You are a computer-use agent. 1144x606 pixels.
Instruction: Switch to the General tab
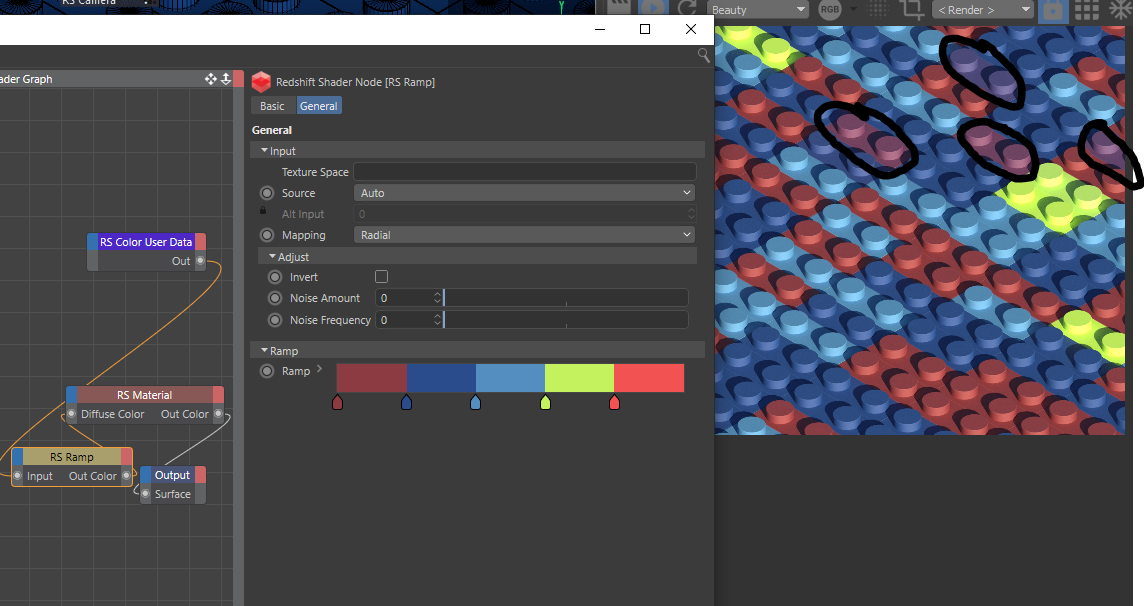319,106
